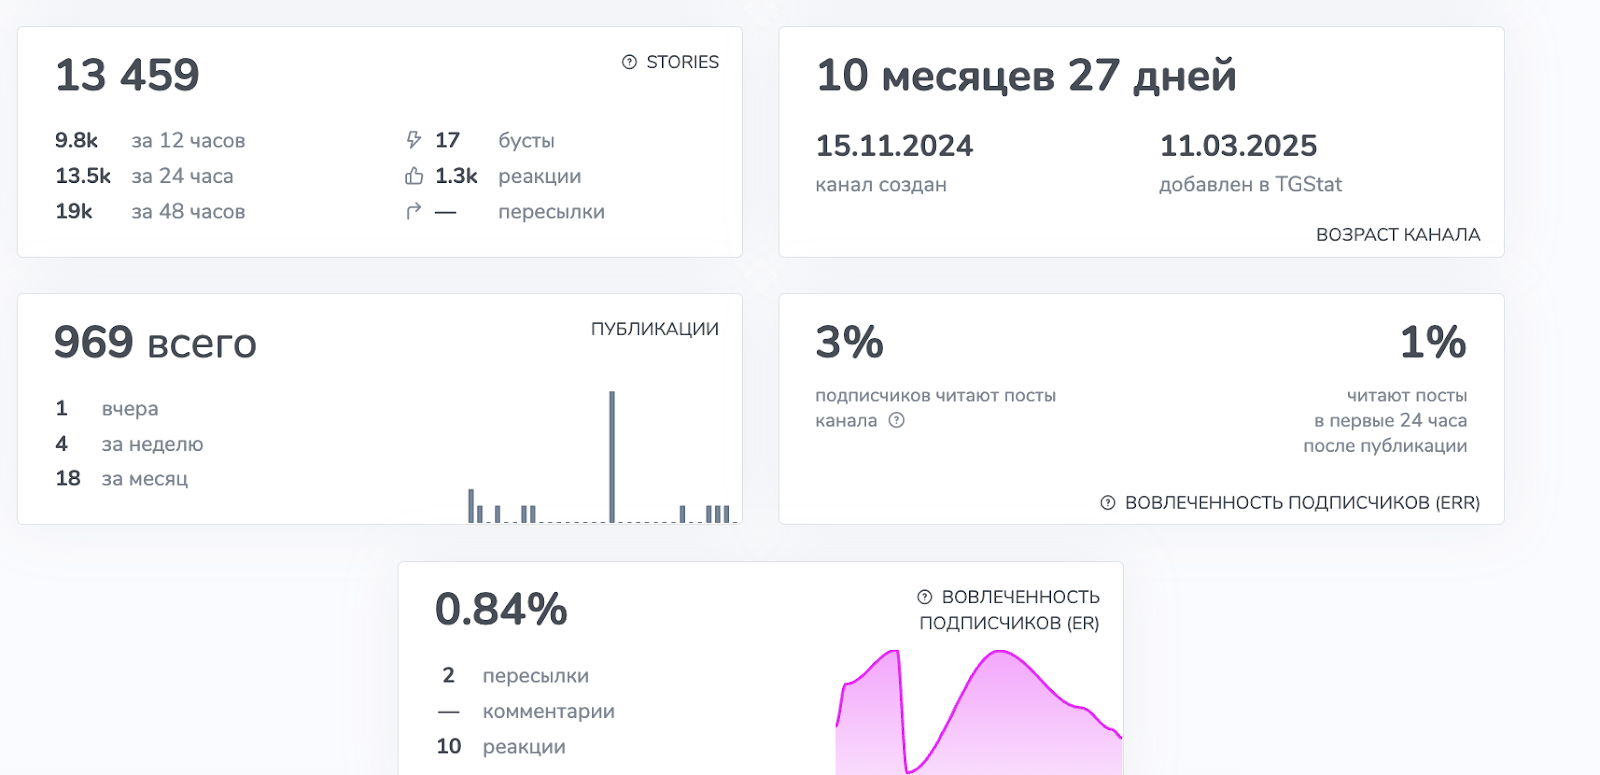Click the 3% subscribers reading value
The width and height of the screenshot is (1600, 775).
tap(849, 343)
